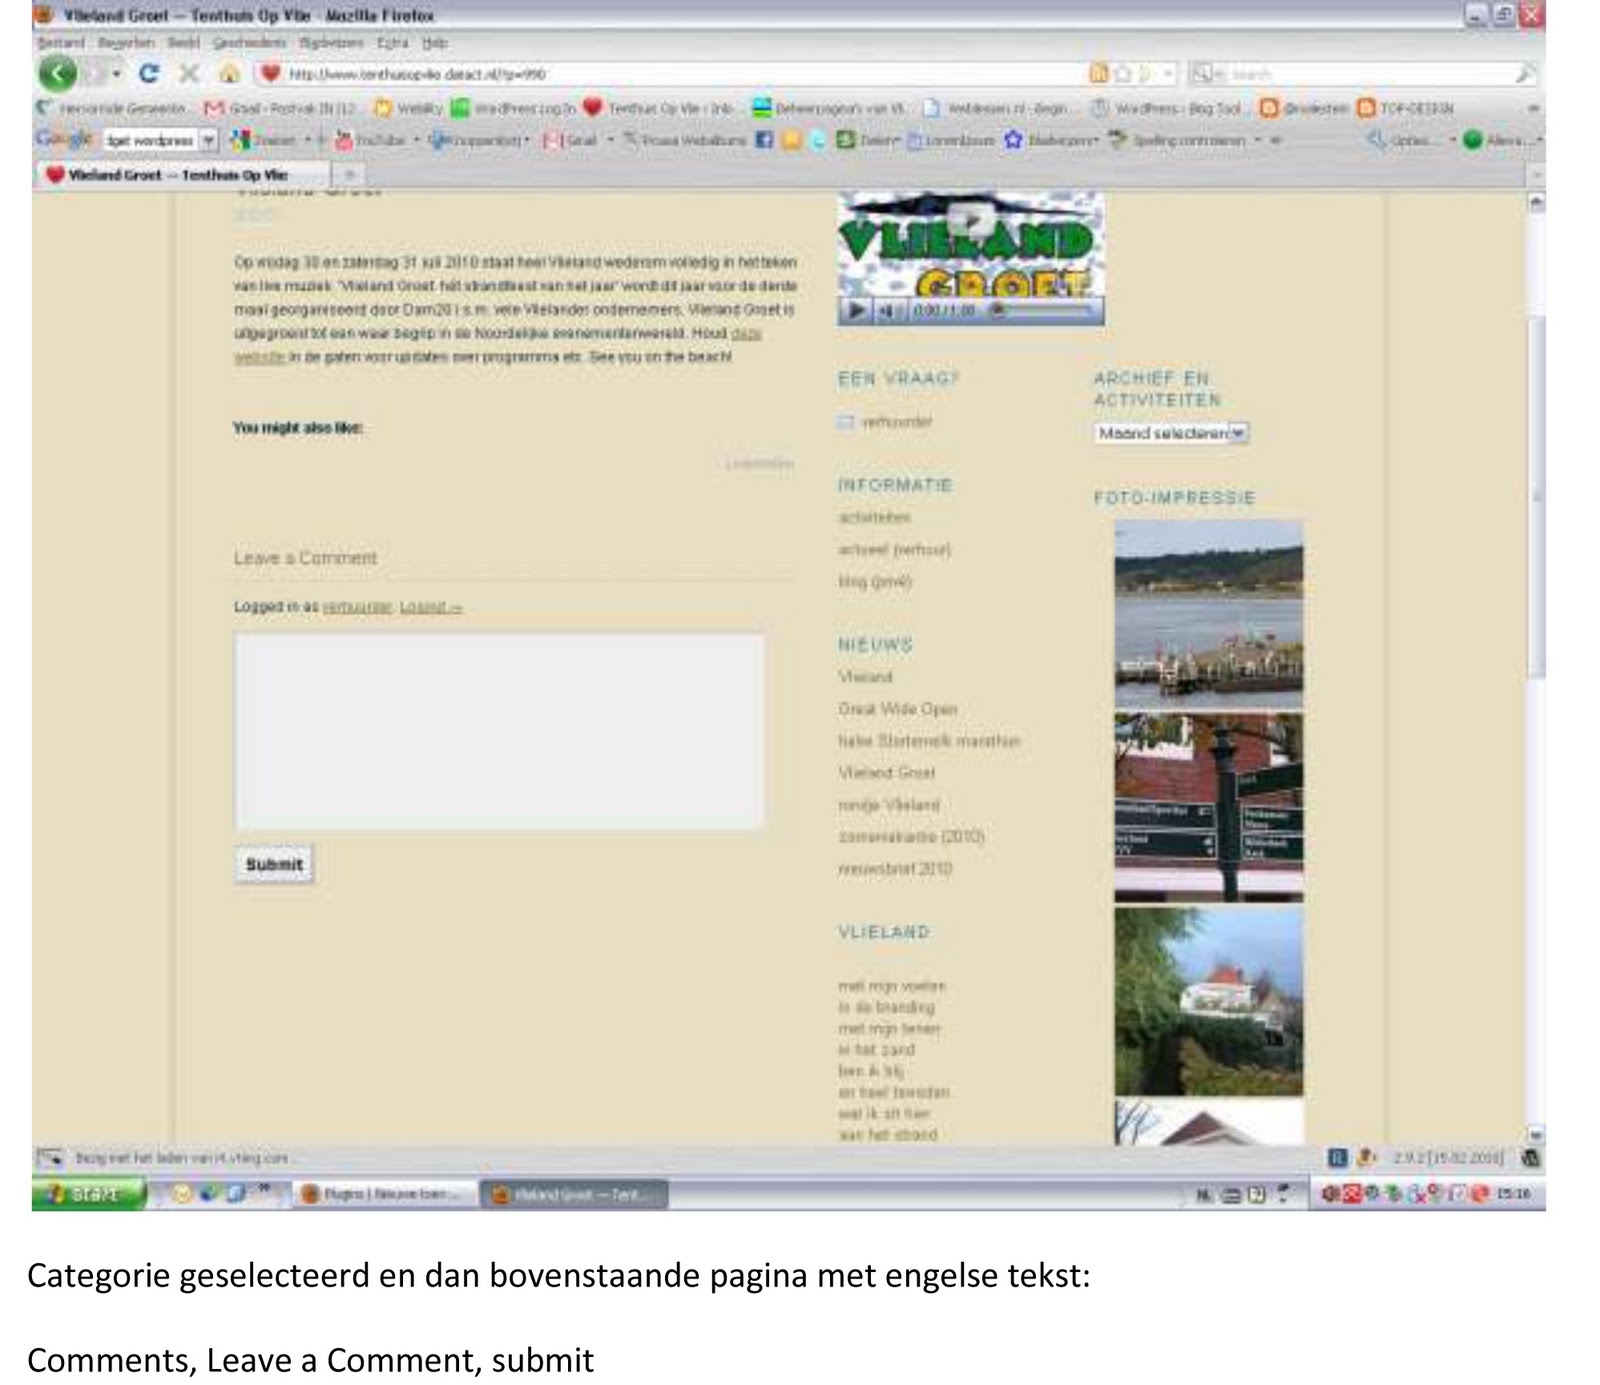1600x1385 pixels.
Task: Open a new tab with the plus button
Action: (349, 175)
